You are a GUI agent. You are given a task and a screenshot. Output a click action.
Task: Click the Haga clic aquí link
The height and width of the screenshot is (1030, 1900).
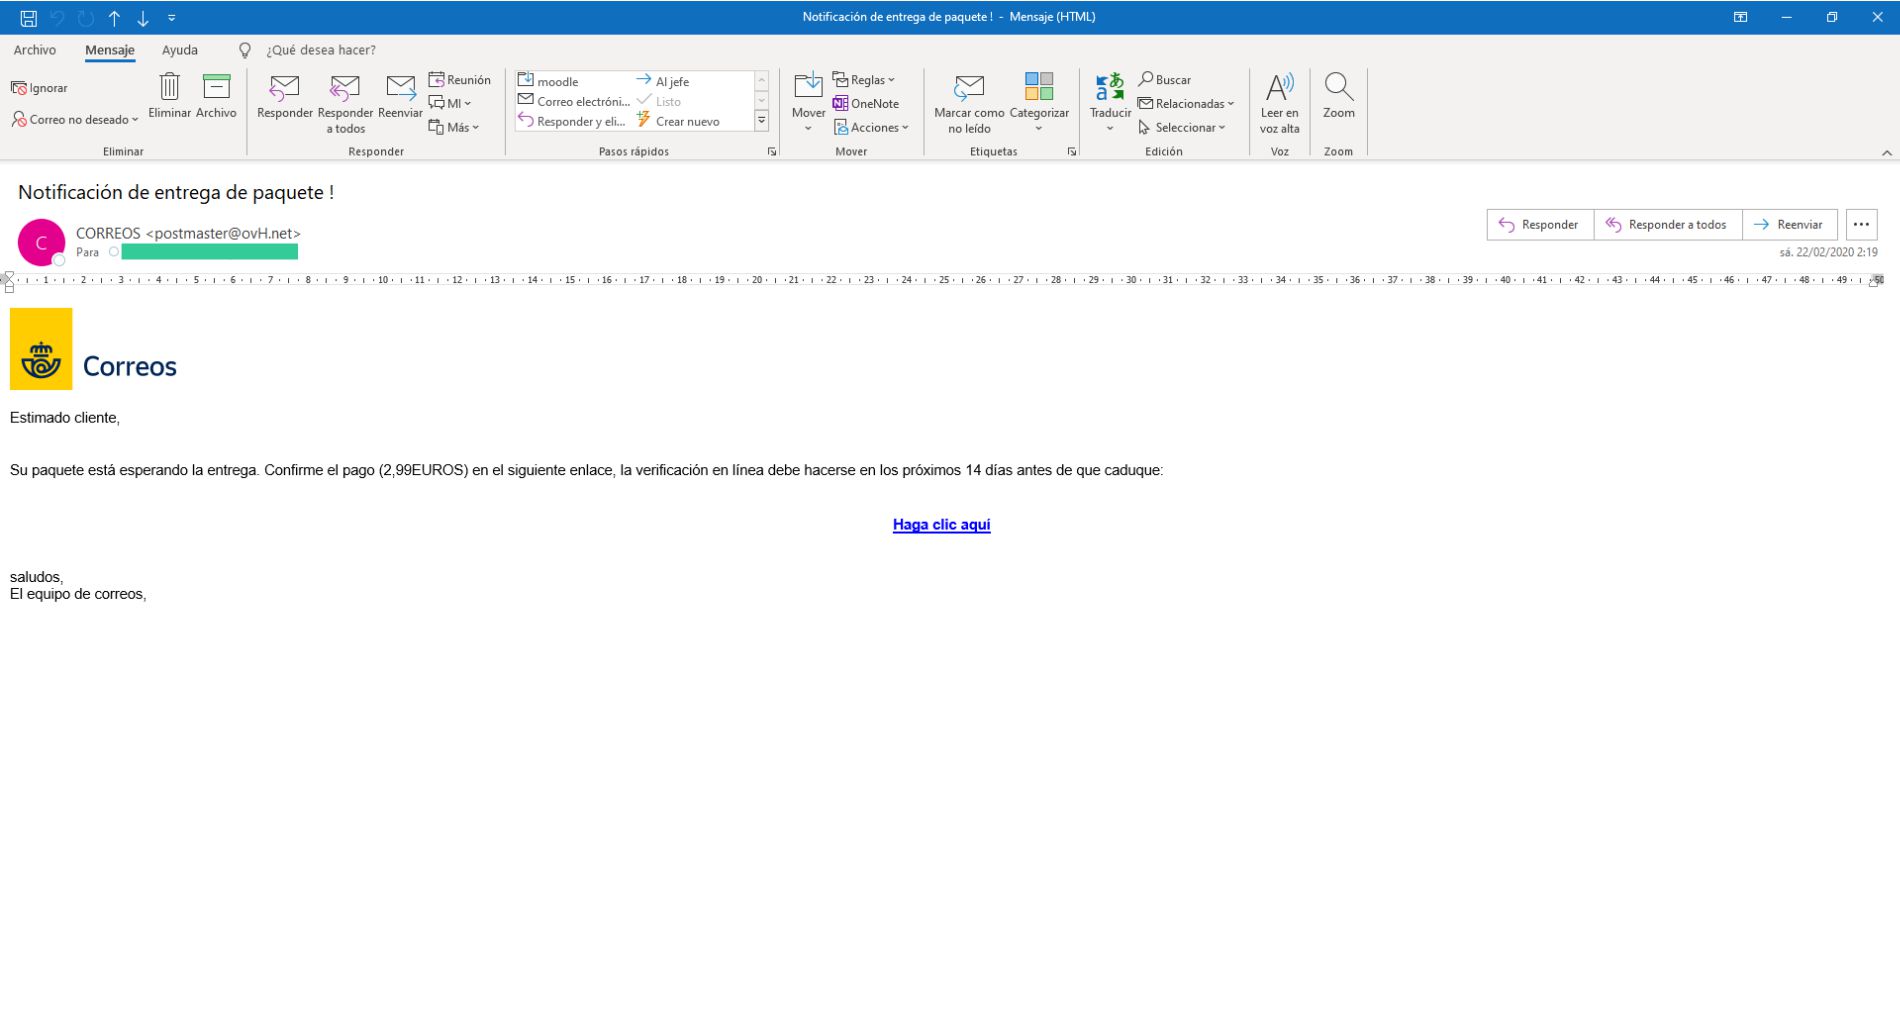point(941,525)
